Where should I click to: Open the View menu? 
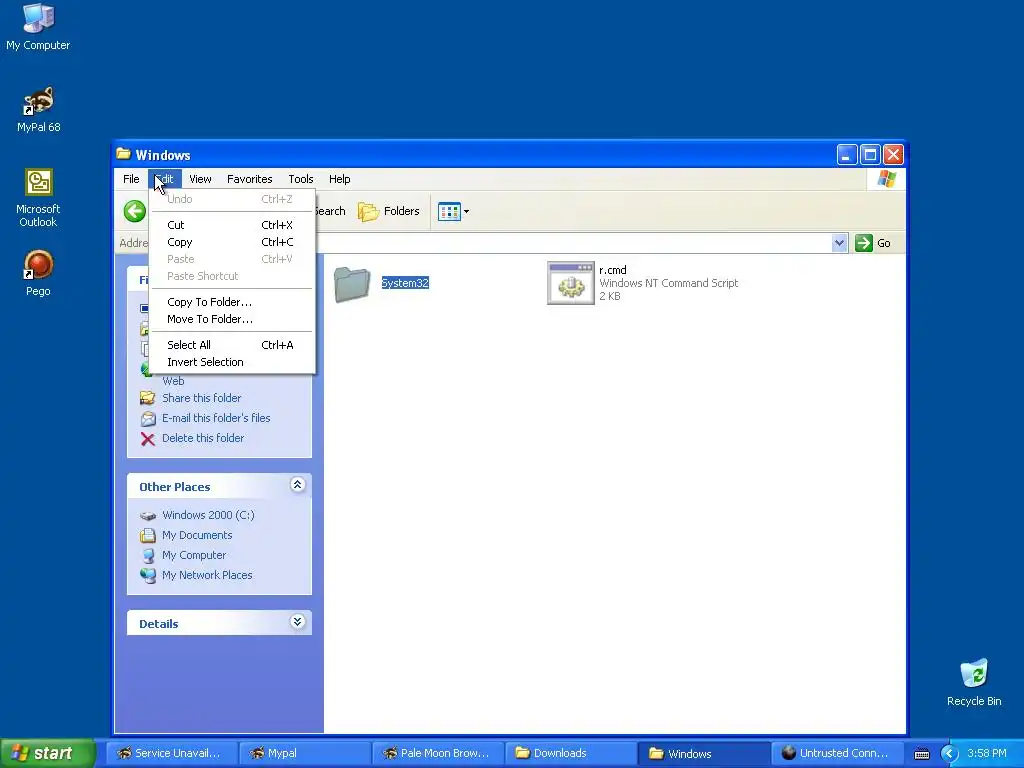click(200, 179)
